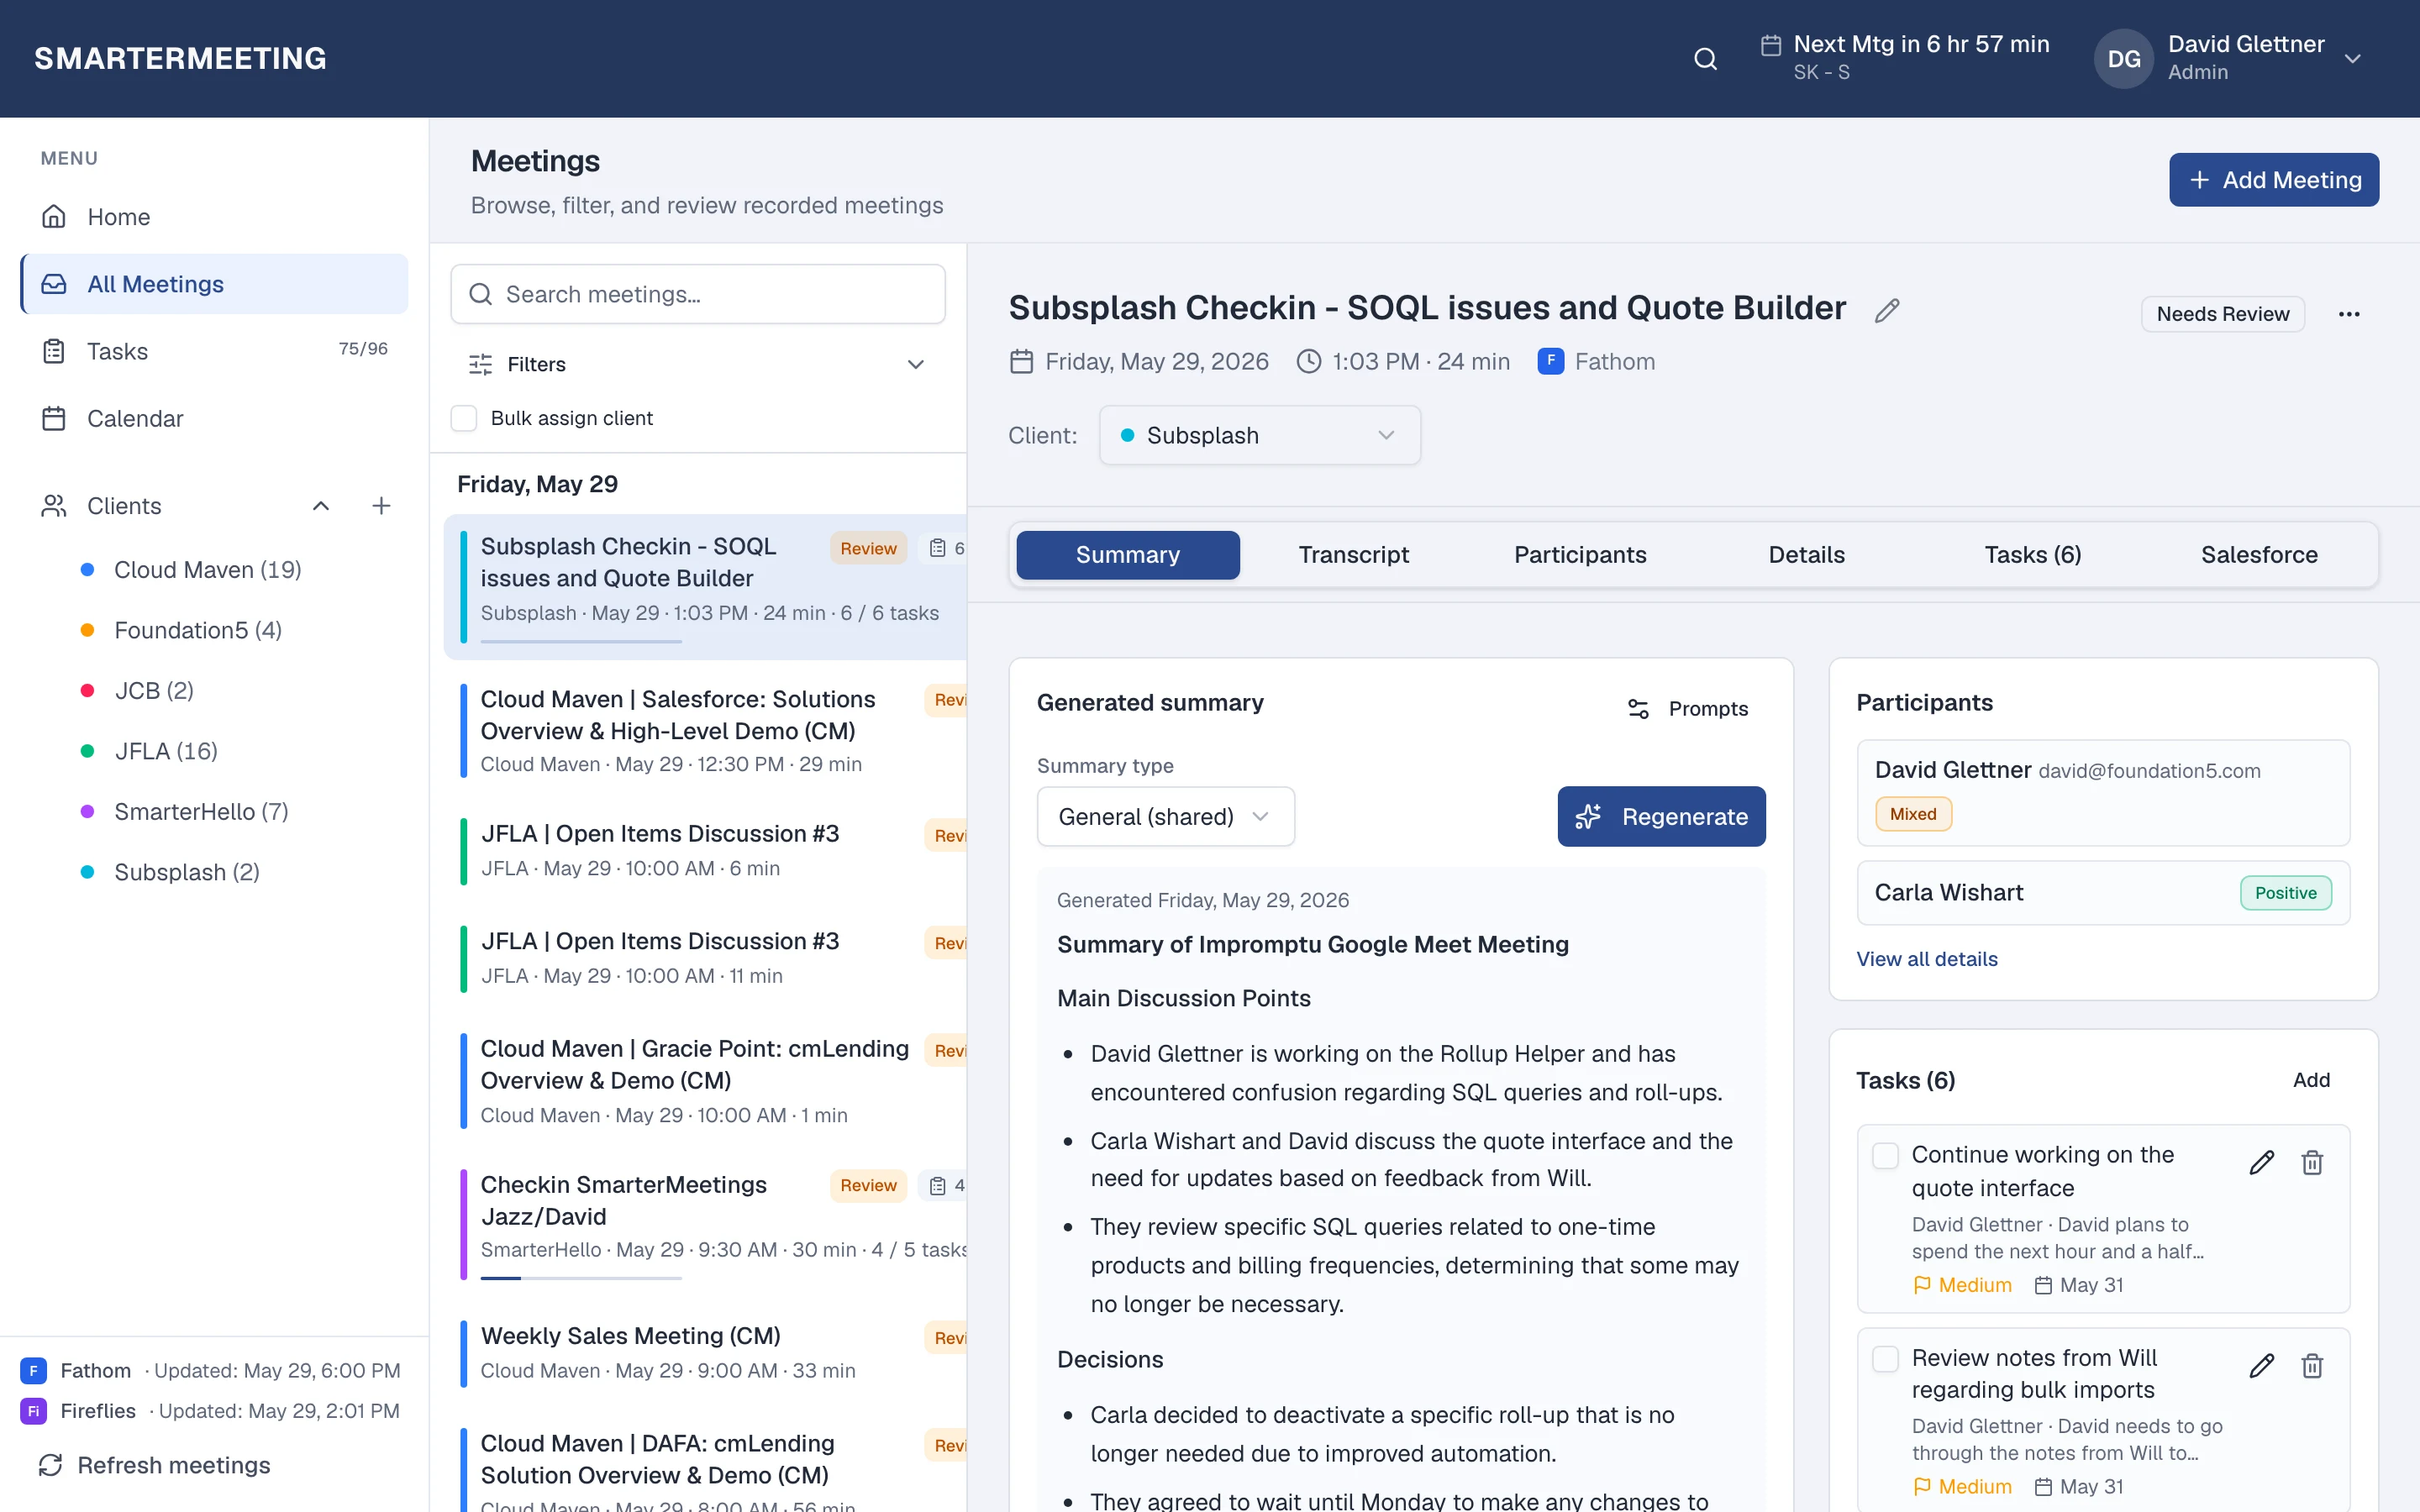Edit the Review notes from Will task

coord(2262,1365)
